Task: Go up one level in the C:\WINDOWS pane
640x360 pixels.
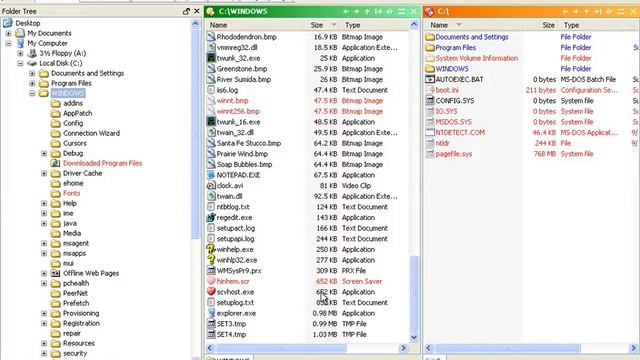Action: click(x=367, y=11)
